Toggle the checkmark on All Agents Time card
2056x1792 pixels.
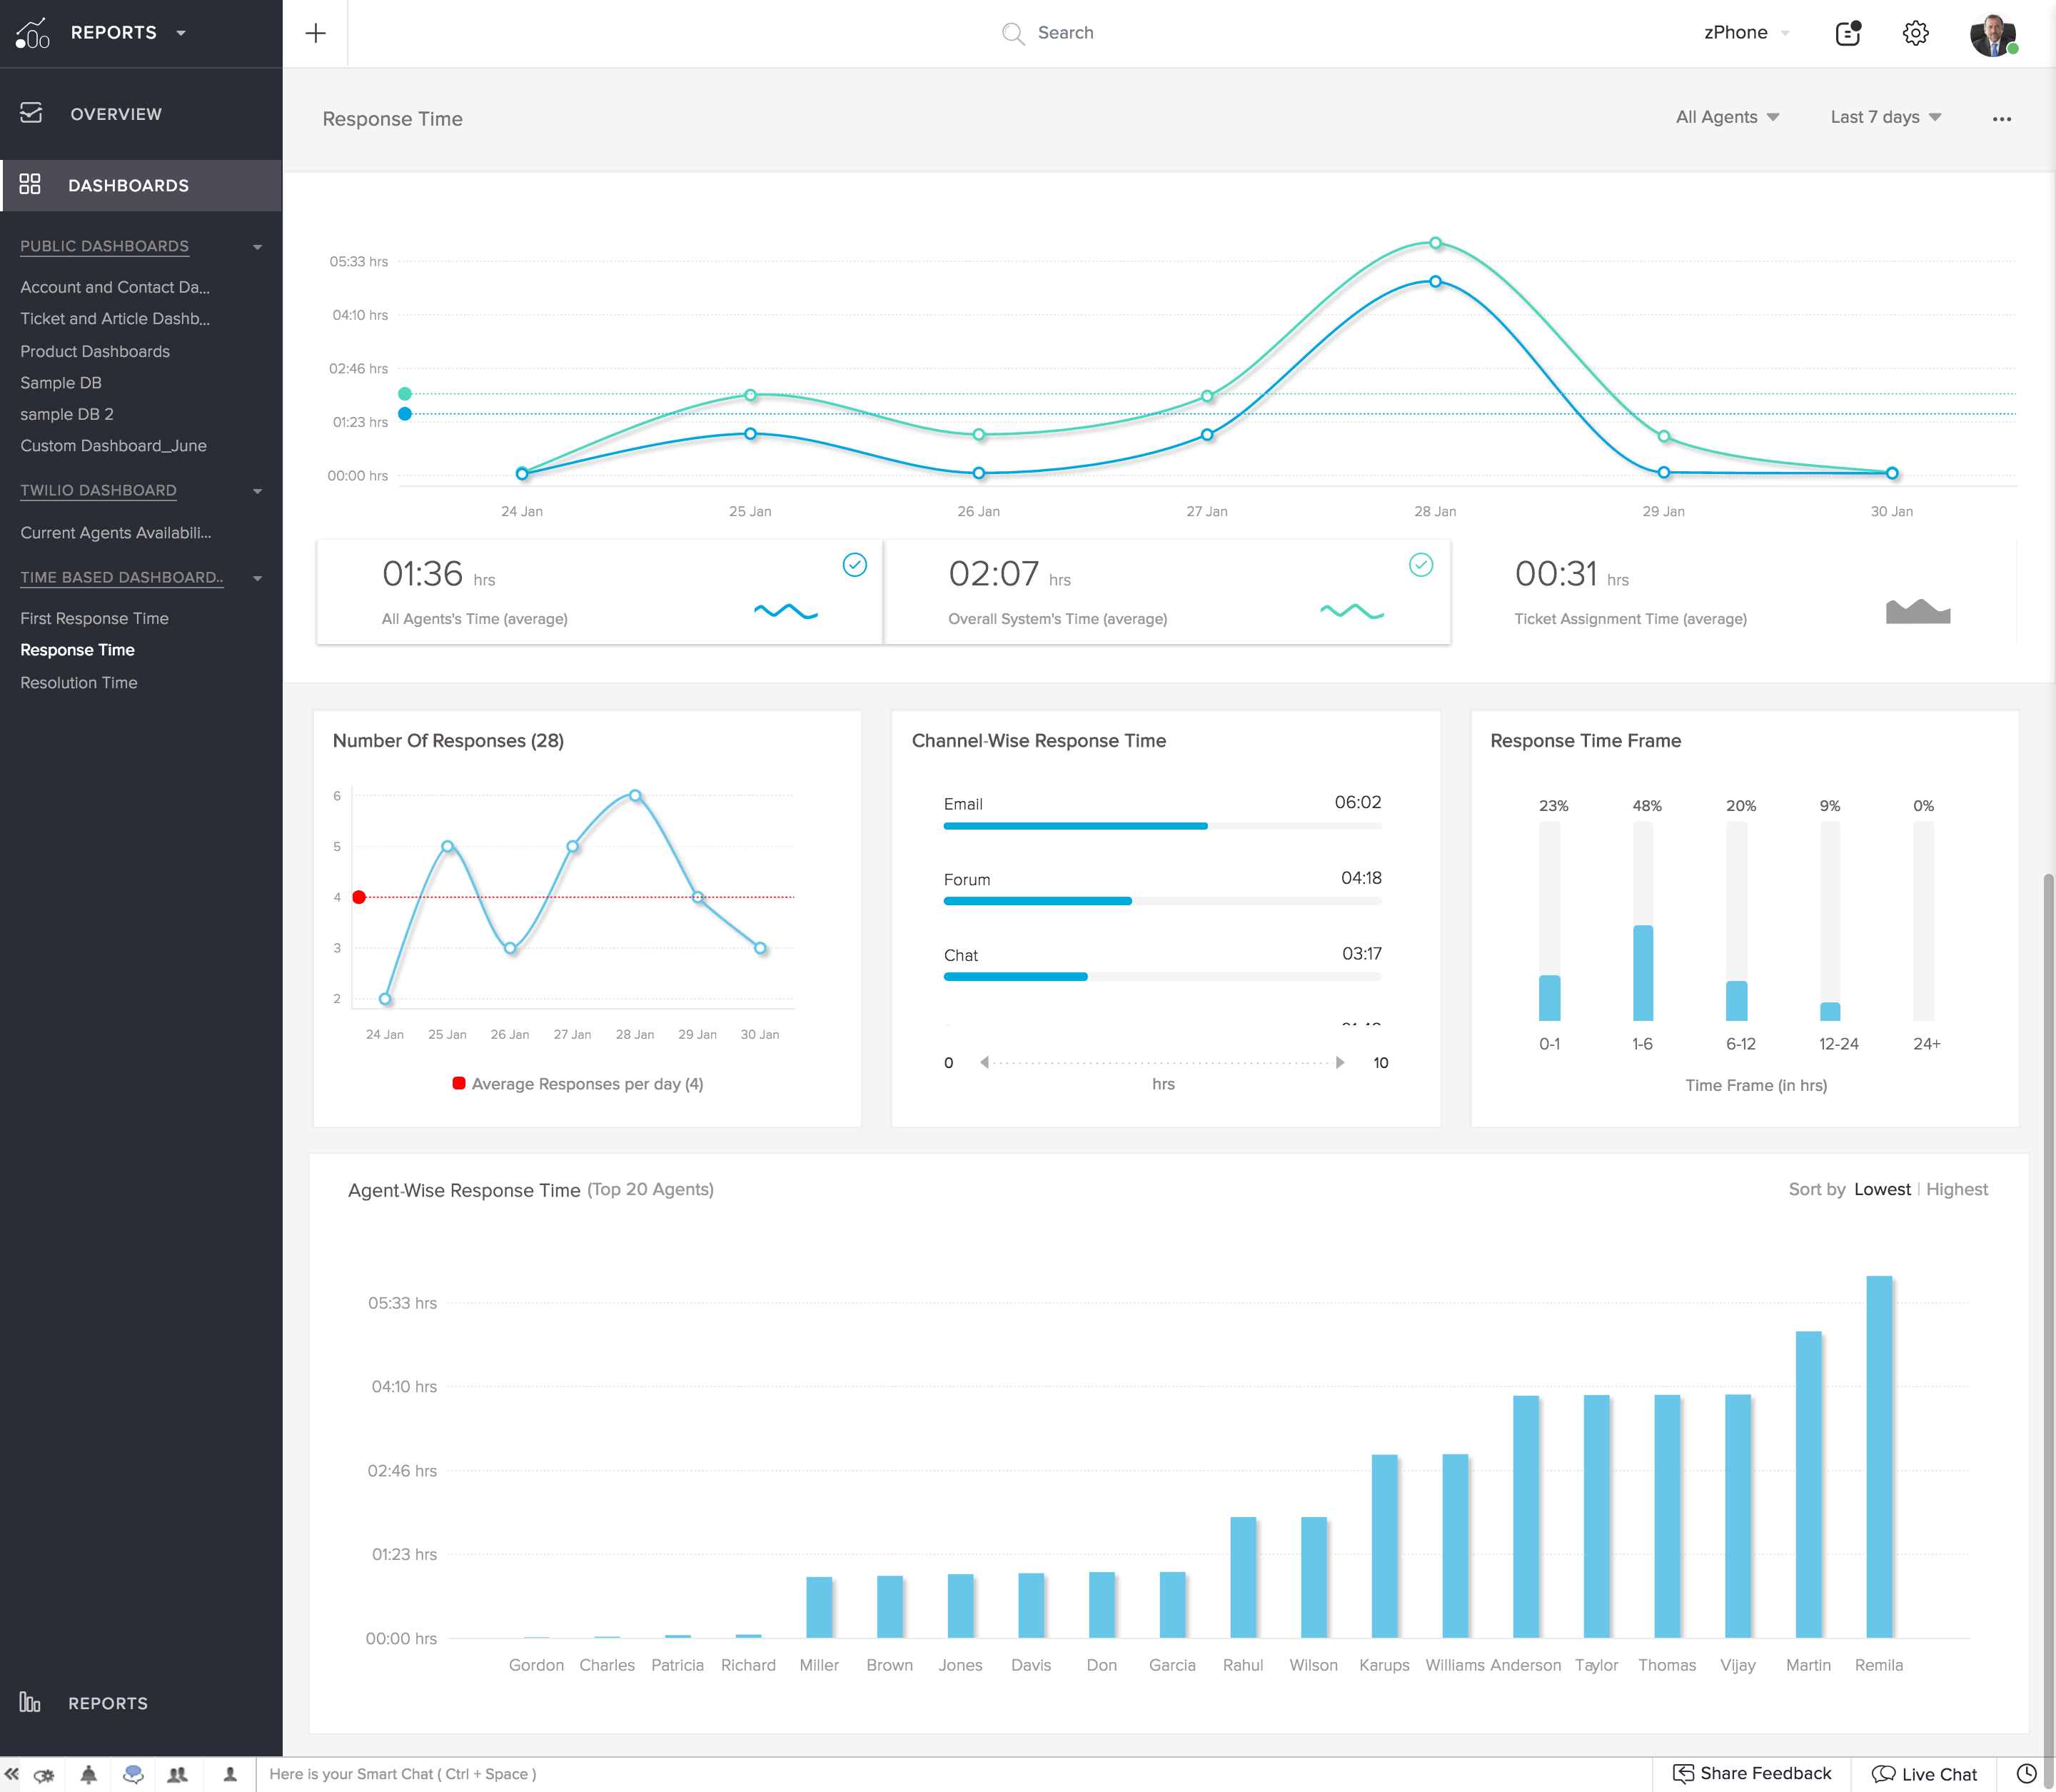(x=852, y=563)
